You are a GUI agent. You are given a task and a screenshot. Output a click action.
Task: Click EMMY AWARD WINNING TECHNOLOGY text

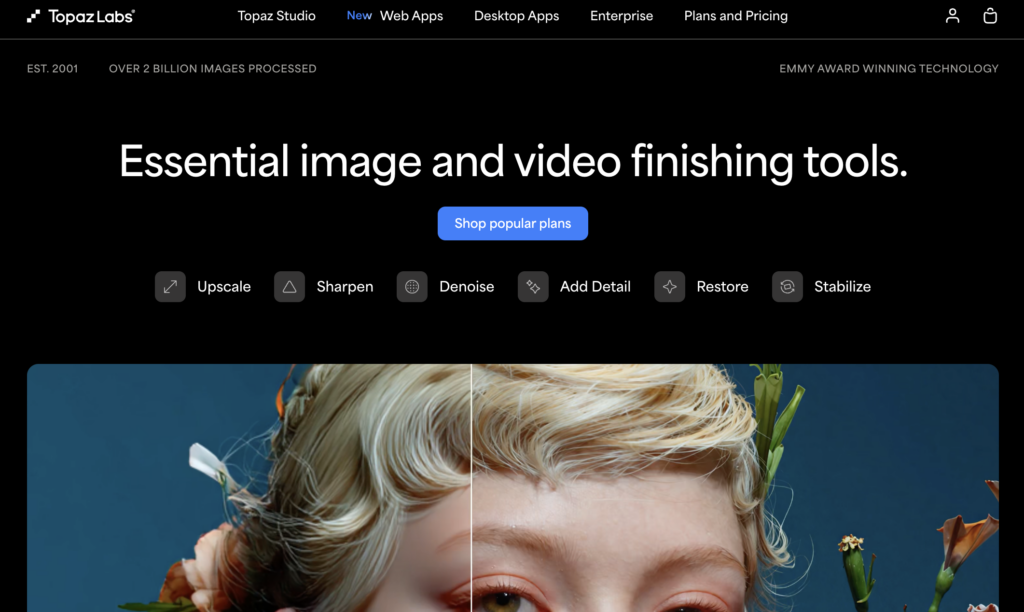coord(889,69)
